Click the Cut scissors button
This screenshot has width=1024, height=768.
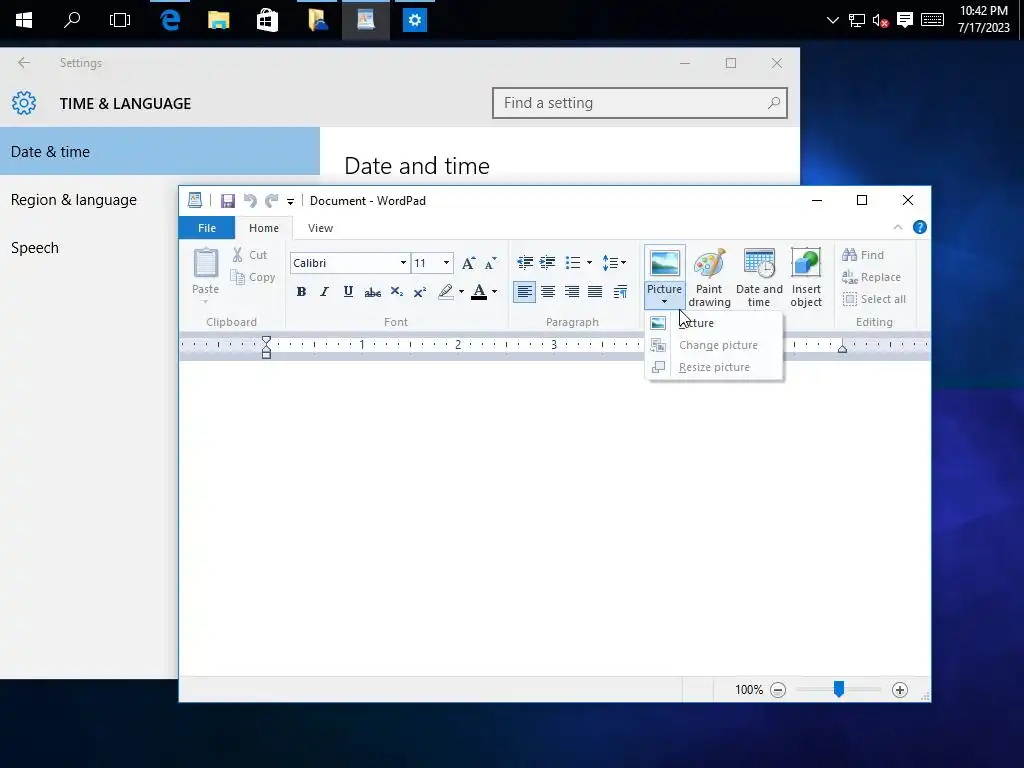tap(249, 255)
